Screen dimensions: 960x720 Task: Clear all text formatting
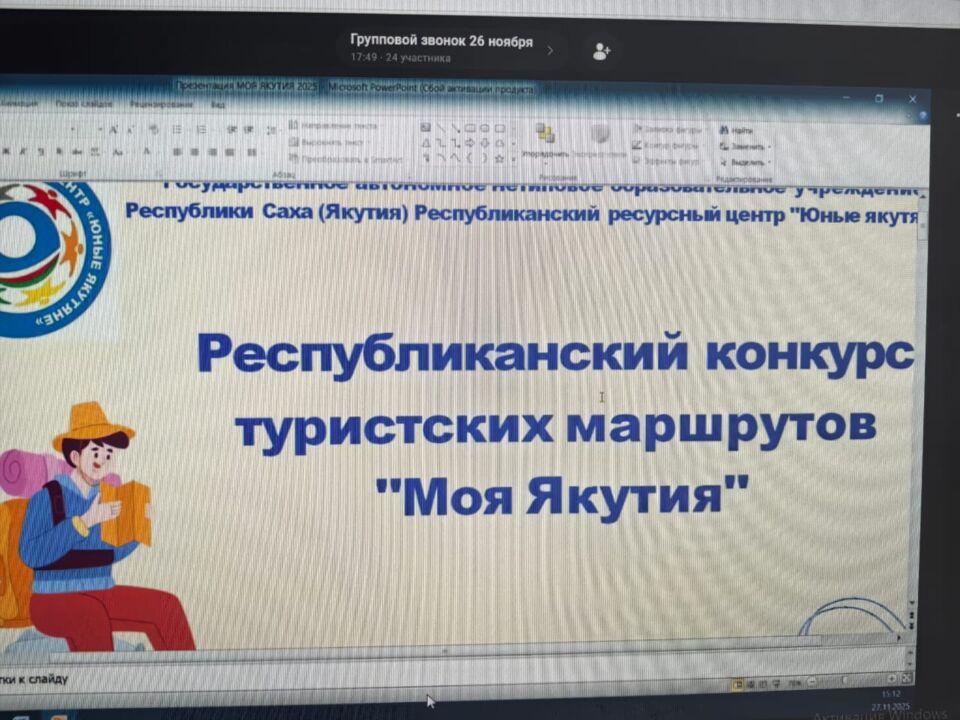pos(154,130)
